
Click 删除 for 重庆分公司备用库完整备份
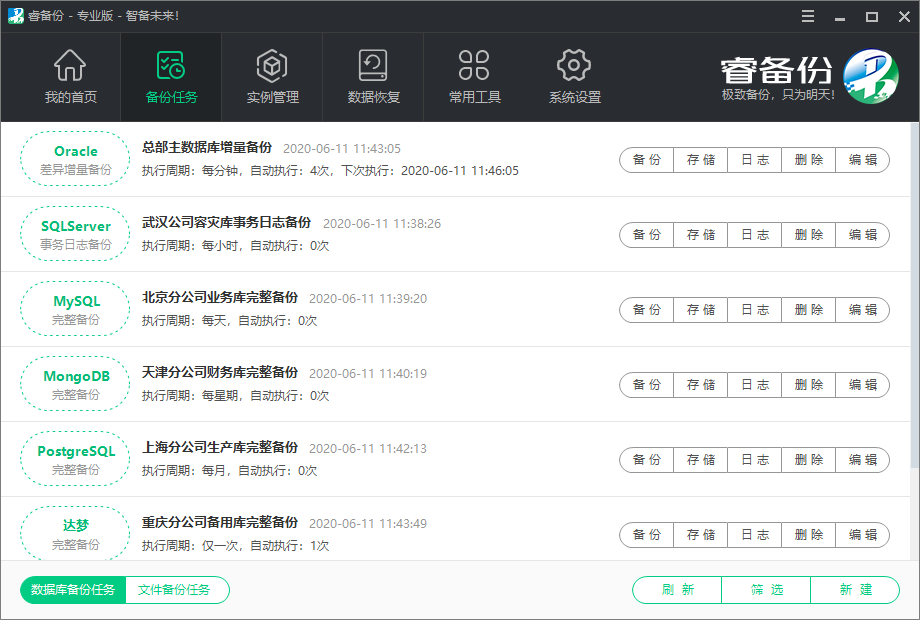click(809, 536)
